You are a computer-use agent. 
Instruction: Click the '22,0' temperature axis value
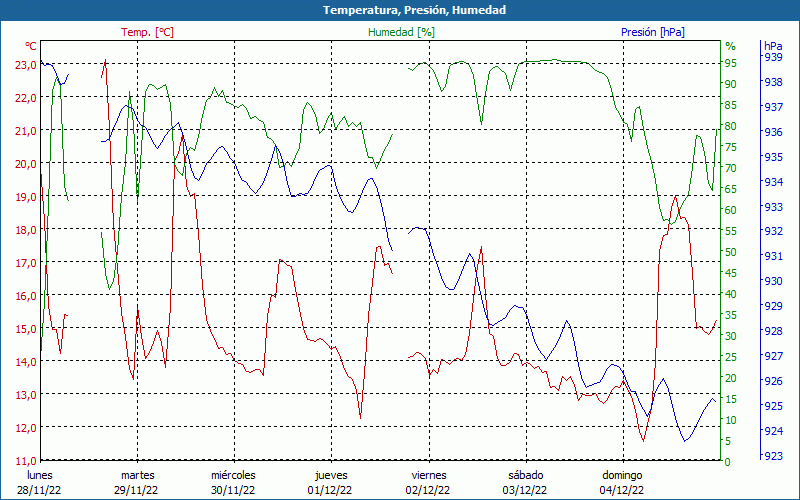click(x=27, y=98)
